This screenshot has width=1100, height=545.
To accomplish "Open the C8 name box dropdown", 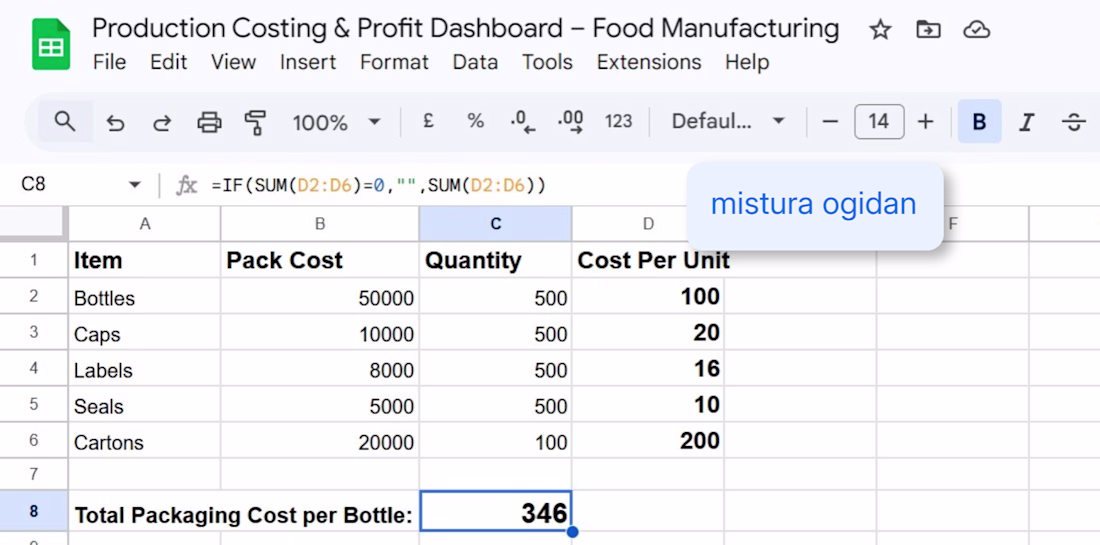I will tap(135, 185).
